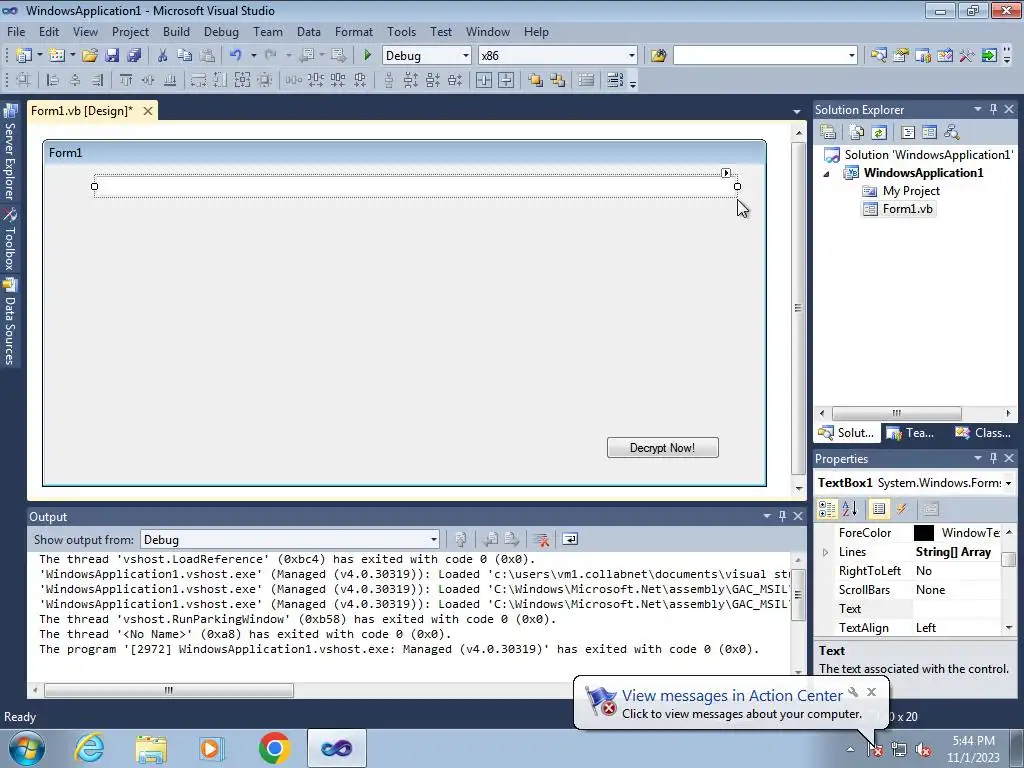Click the Solution Explorer window toolbar icon

(x=879, y=56)
